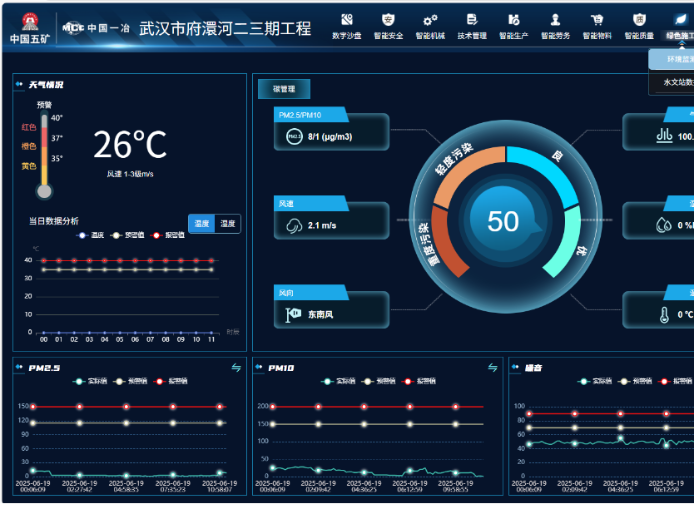The image size is (694, 505).
Task: Open the 数字沙盘 module icon
Action: pyautogui.click(x=346, y=21)
